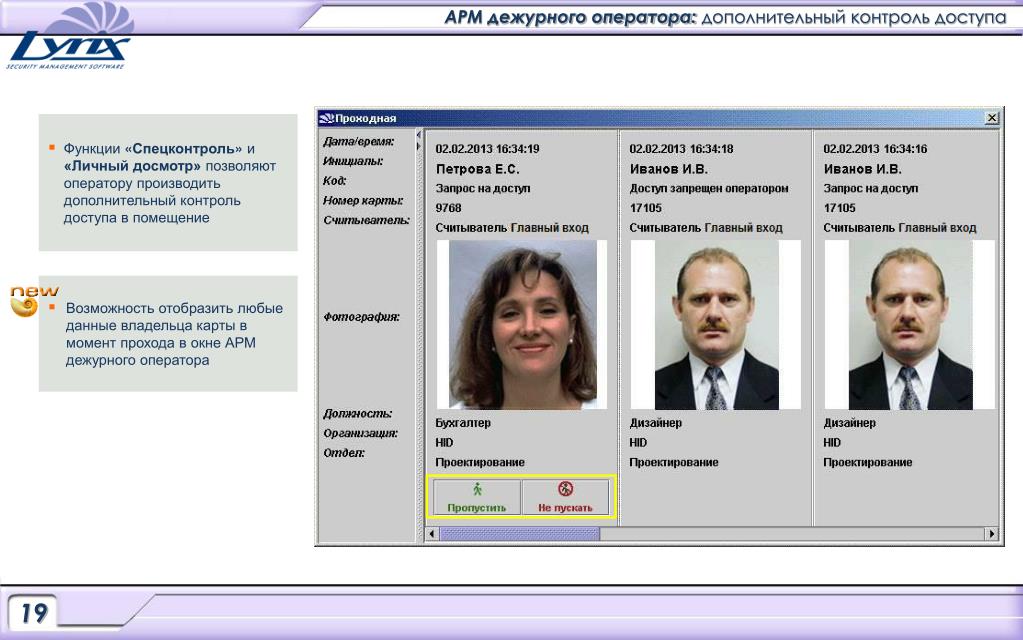Click the Проходная window title icon
The height and width of the screenshot is (640, 1023).
(326, 118)
